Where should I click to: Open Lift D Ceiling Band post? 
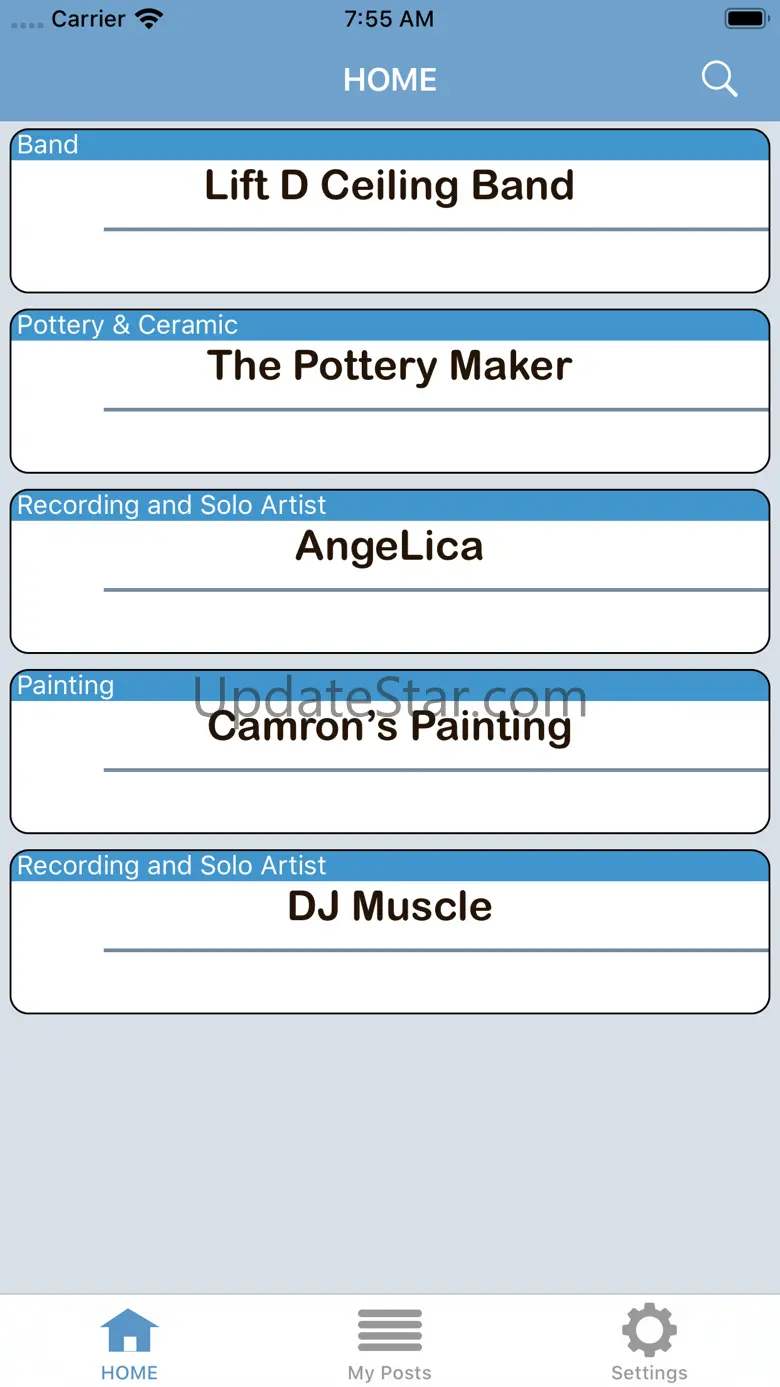tap(390, 211)
